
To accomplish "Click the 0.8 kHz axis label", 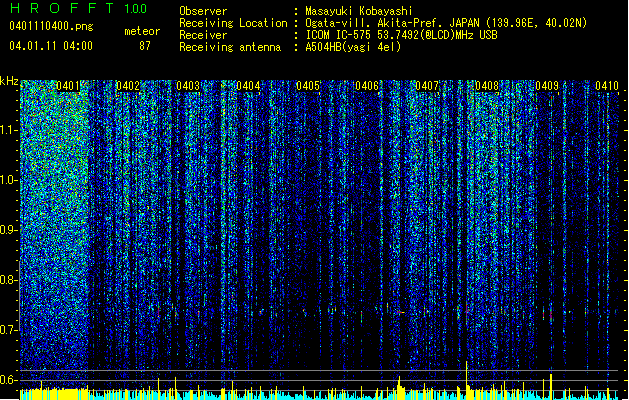I will pos(8,280).
